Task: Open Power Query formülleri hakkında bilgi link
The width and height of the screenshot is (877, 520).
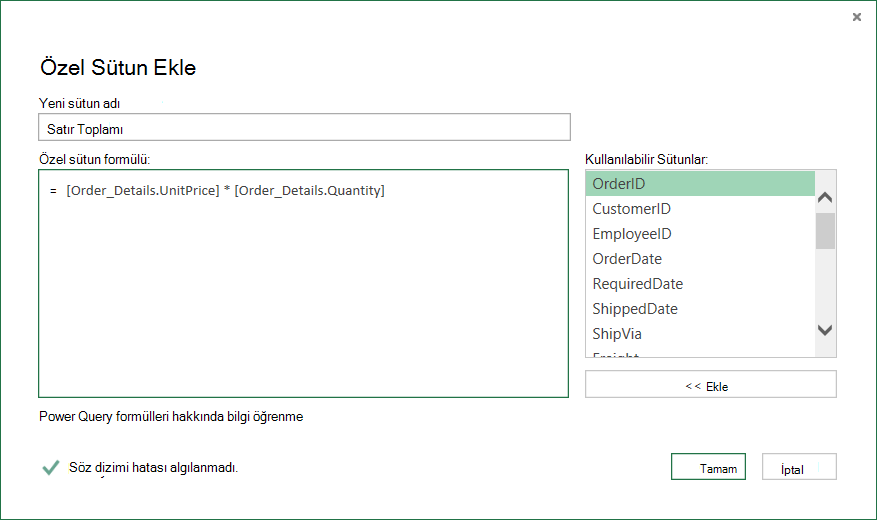Action: (x=171, y=417)
